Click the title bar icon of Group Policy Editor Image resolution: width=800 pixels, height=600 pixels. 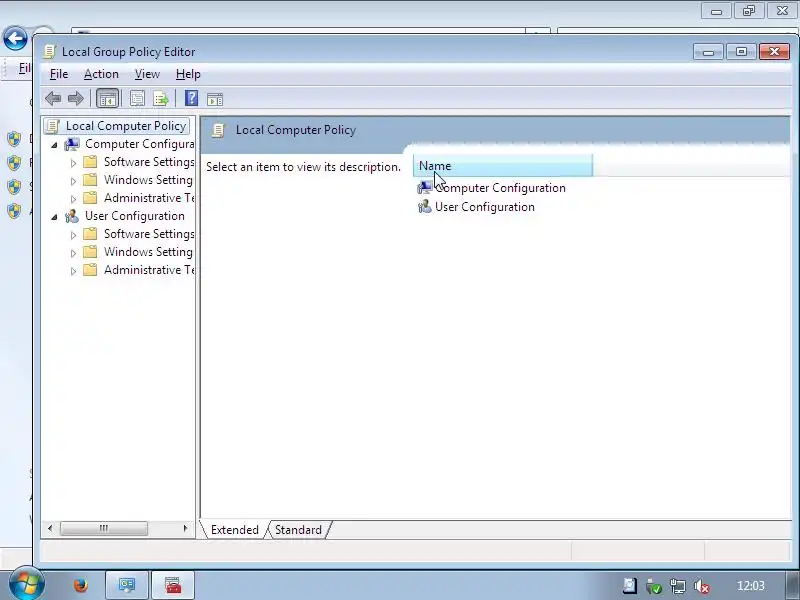[49, 52]
